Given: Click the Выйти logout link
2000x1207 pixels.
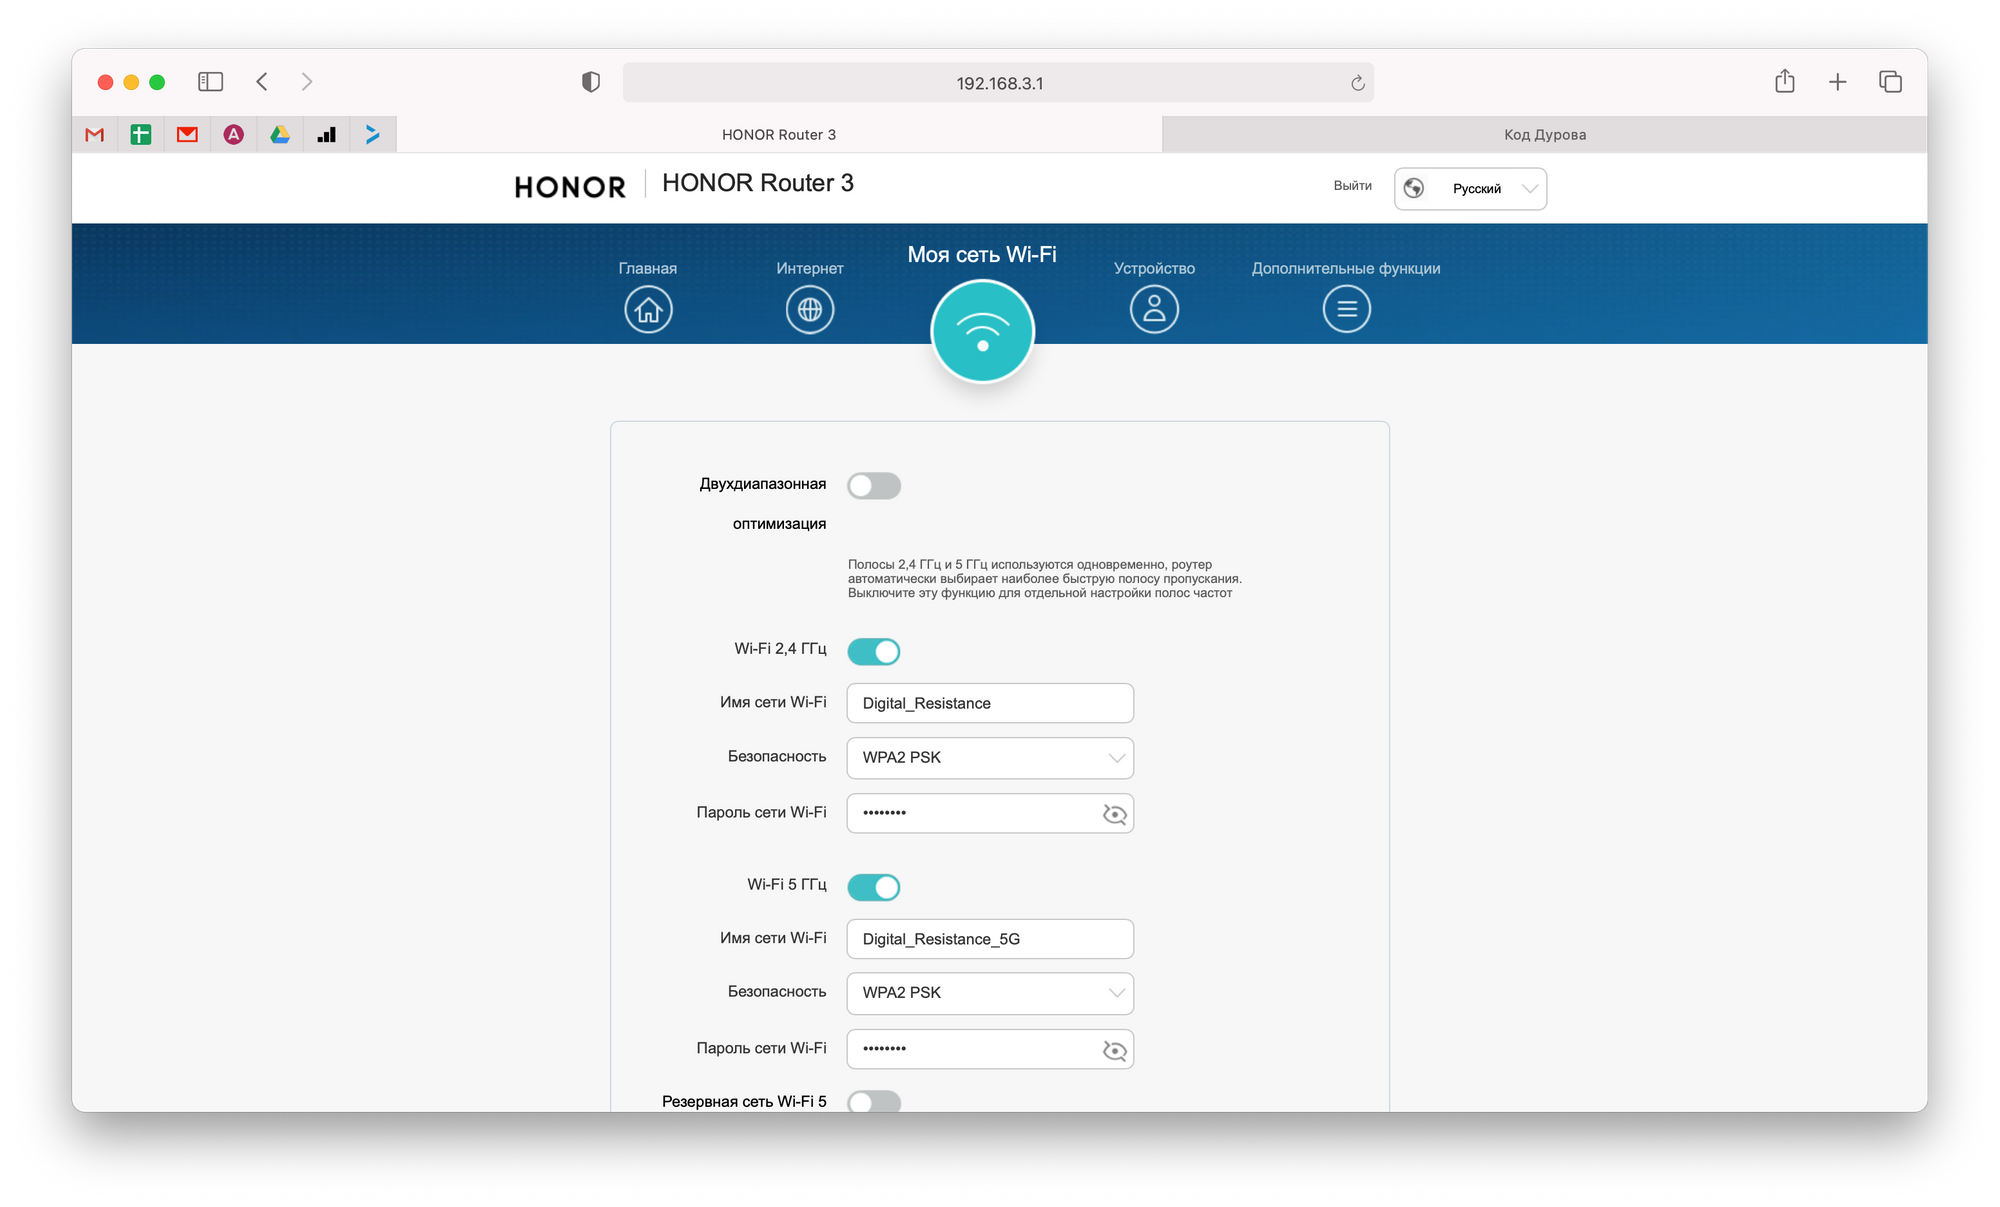Looking at the screenshot, I should pos(1352,186).
